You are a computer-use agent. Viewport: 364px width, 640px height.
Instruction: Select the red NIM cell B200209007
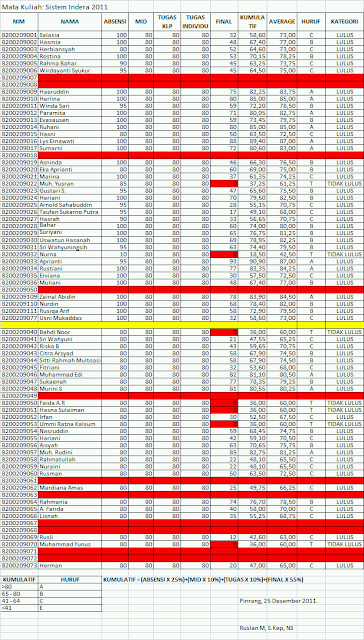(x=19, y=78)
